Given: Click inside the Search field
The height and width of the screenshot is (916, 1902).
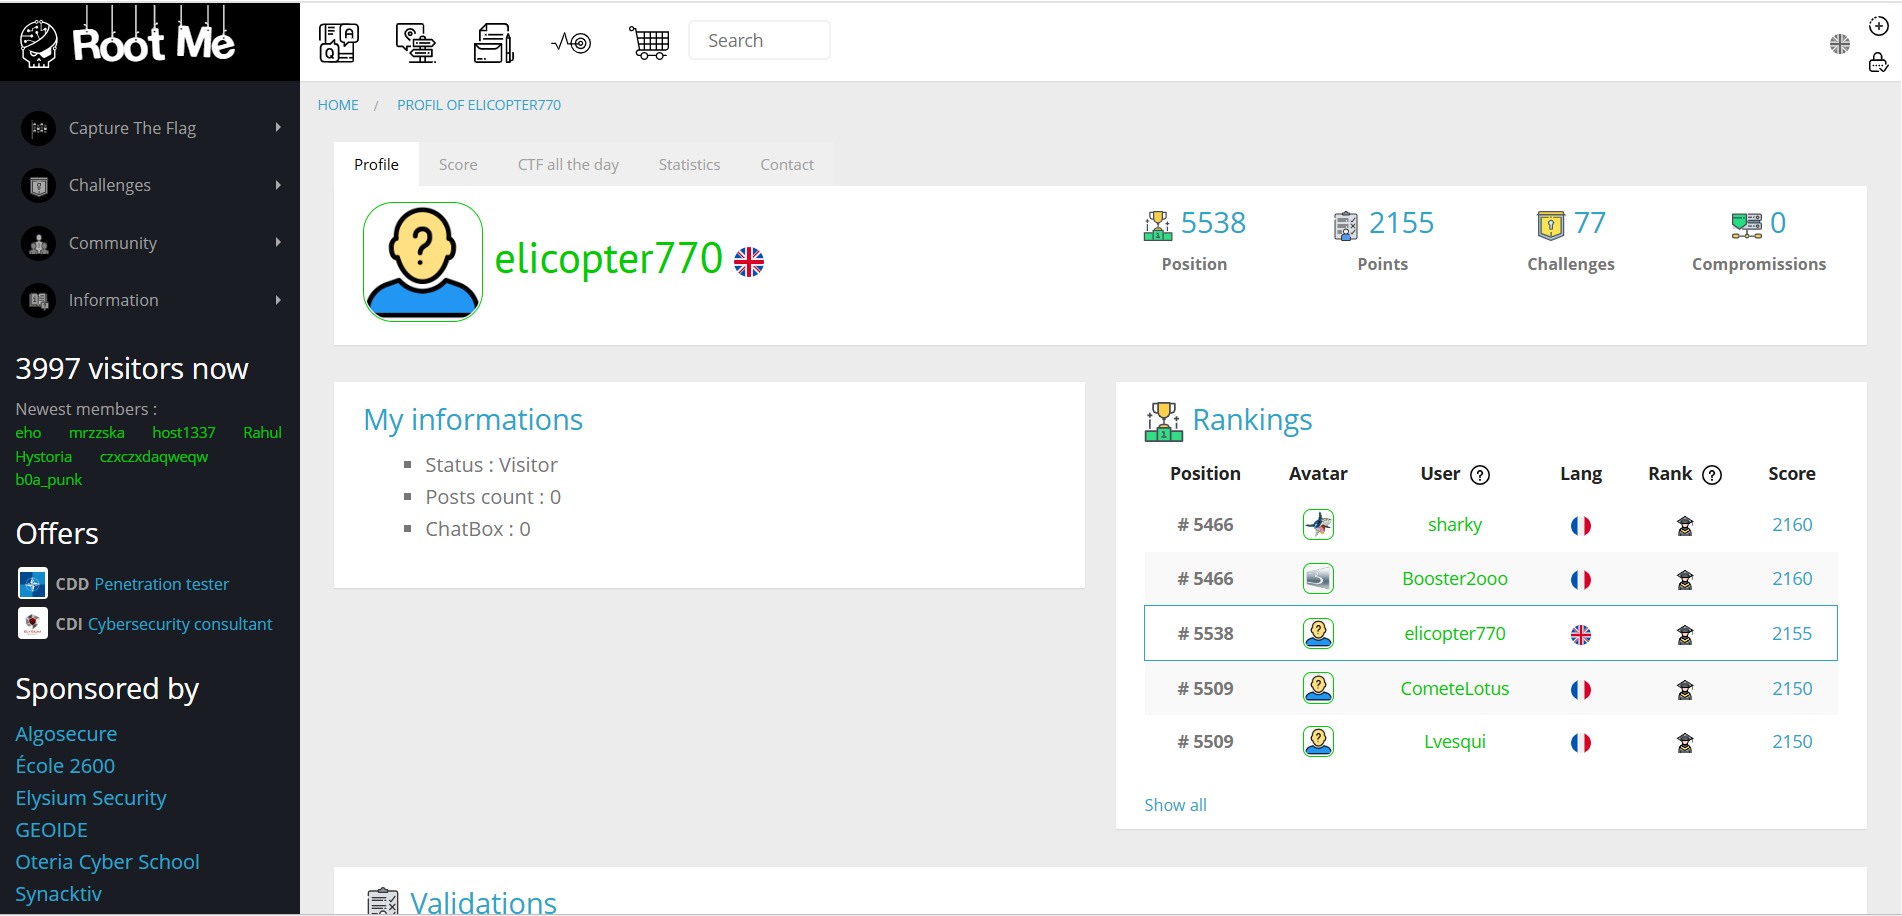Looking at the screenshot, I should (759, 40).
